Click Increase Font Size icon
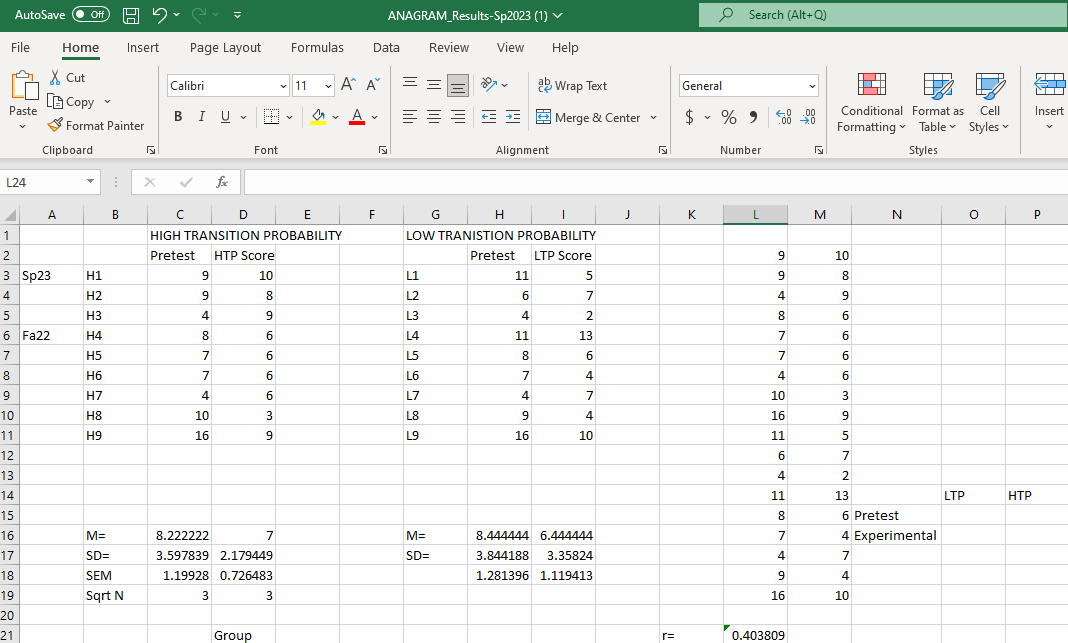The image size is (1068, 643). pos(349,85)
